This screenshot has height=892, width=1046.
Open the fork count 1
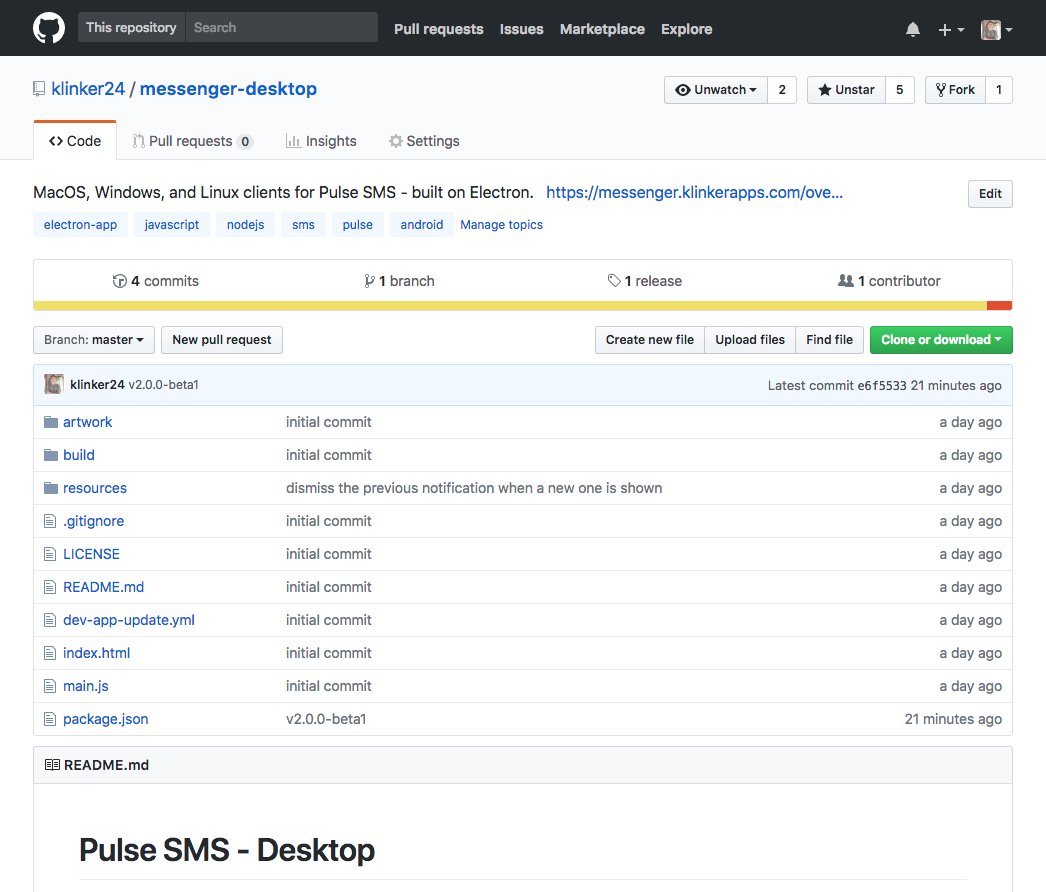[x=999, y=90]
